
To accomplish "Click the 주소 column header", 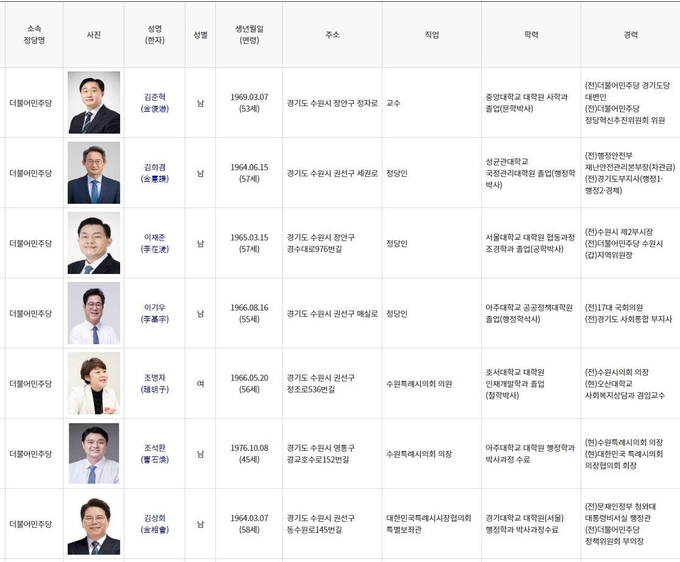I will [x=332, y=35].
